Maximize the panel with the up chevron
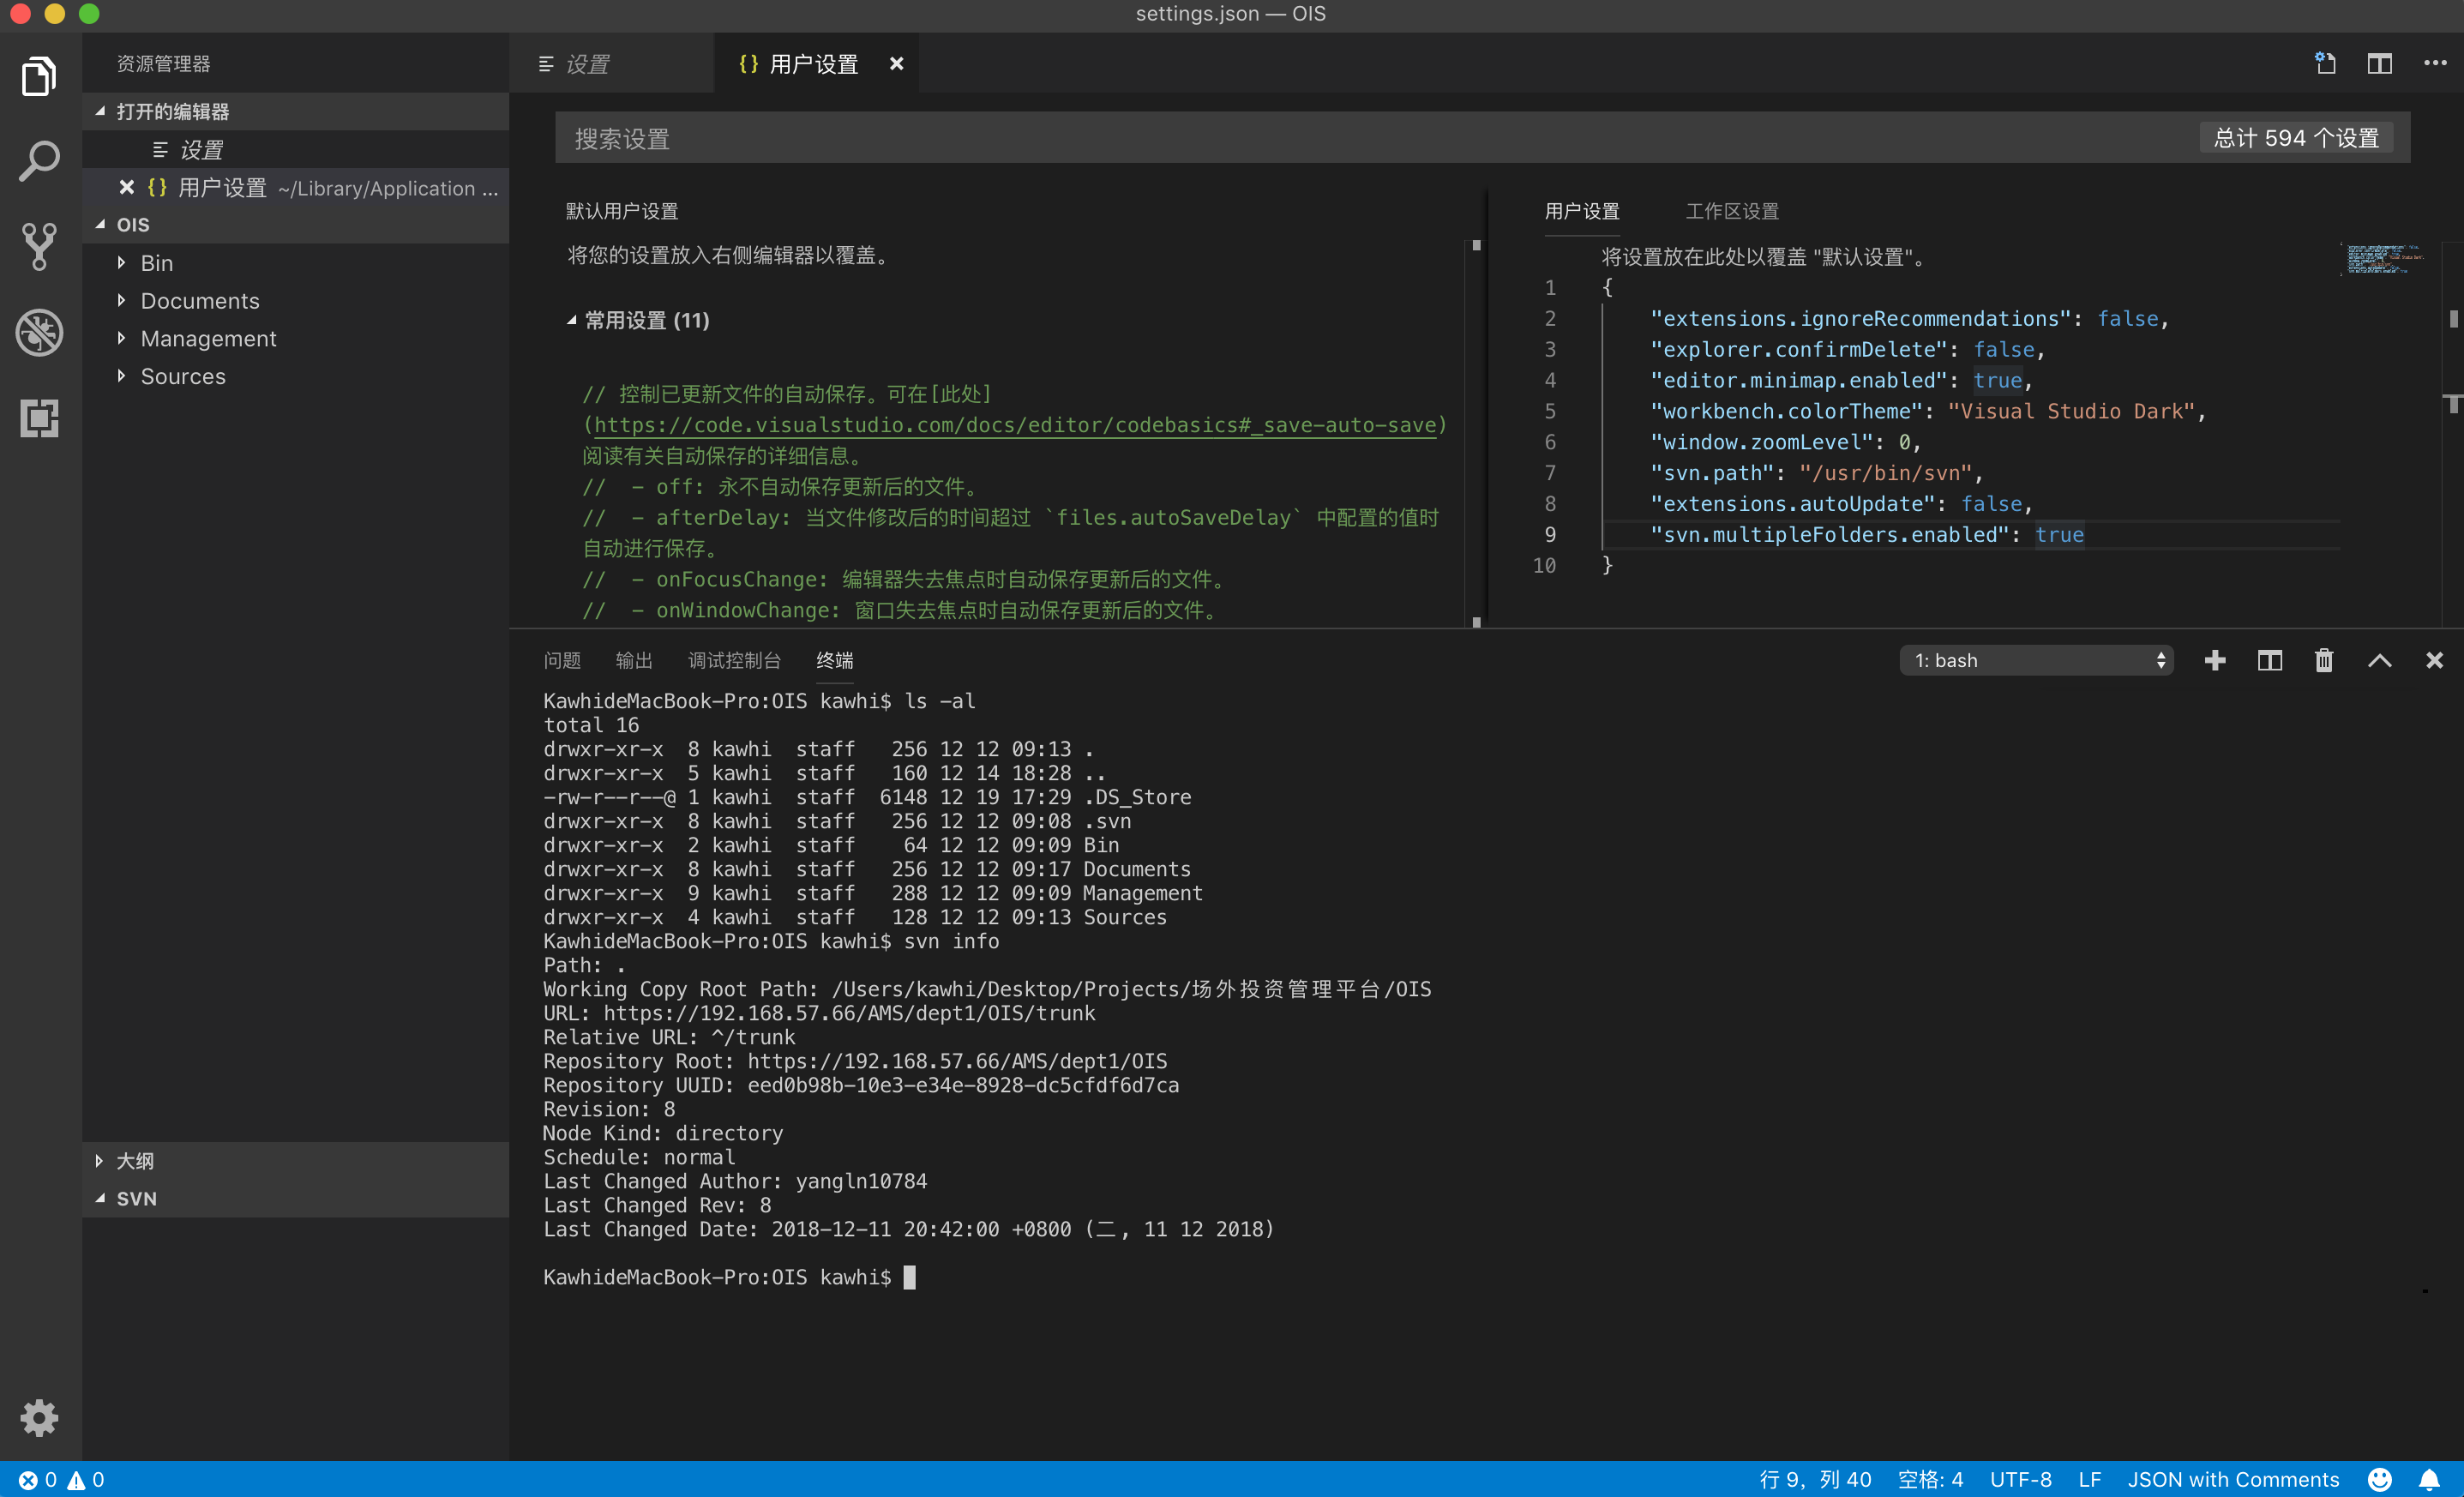Viewport: 2464px width, 1497px height. click(x=2379, y=660)
